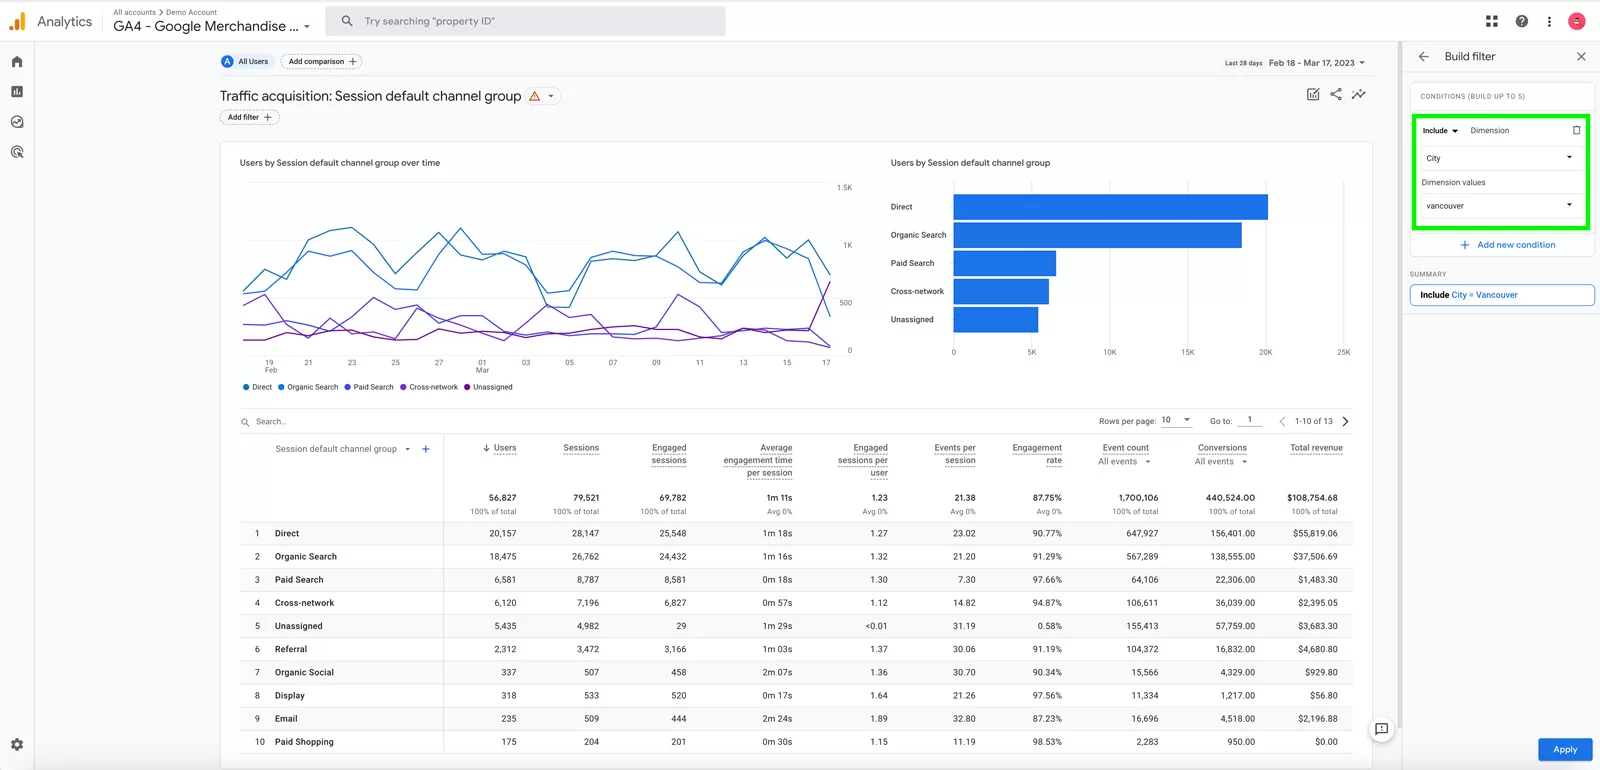The image size is (1600, 770).
Task: Click the Email table row label
Action: pyautogui.click(x=286, y=719)
